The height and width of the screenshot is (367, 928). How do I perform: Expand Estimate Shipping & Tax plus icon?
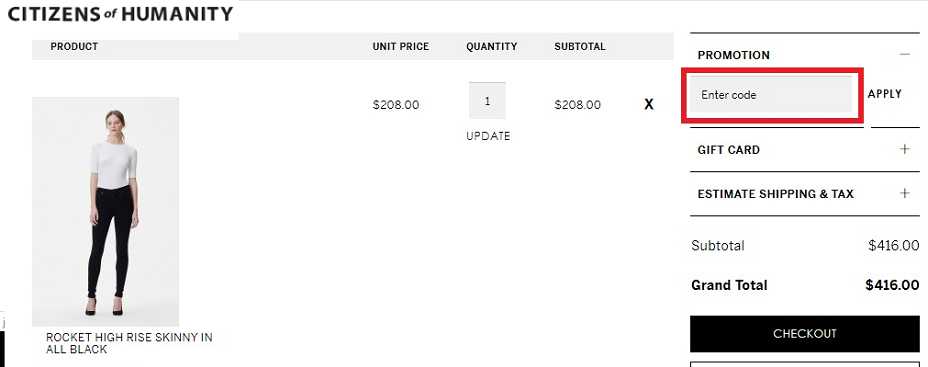point(904,193)
